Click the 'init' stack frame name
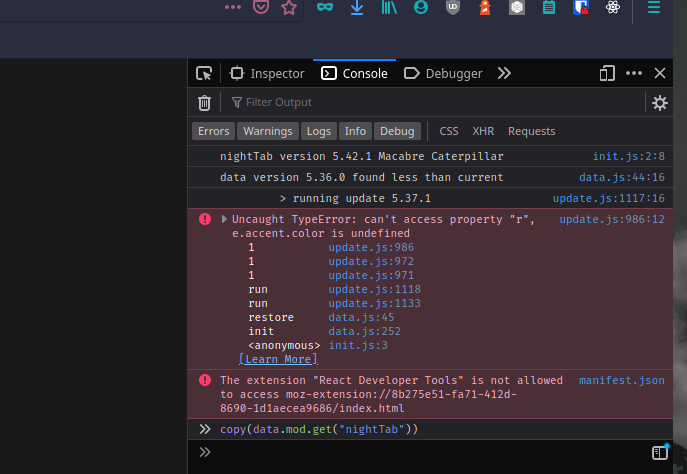The image size is (687, 474). pos(261,331)
